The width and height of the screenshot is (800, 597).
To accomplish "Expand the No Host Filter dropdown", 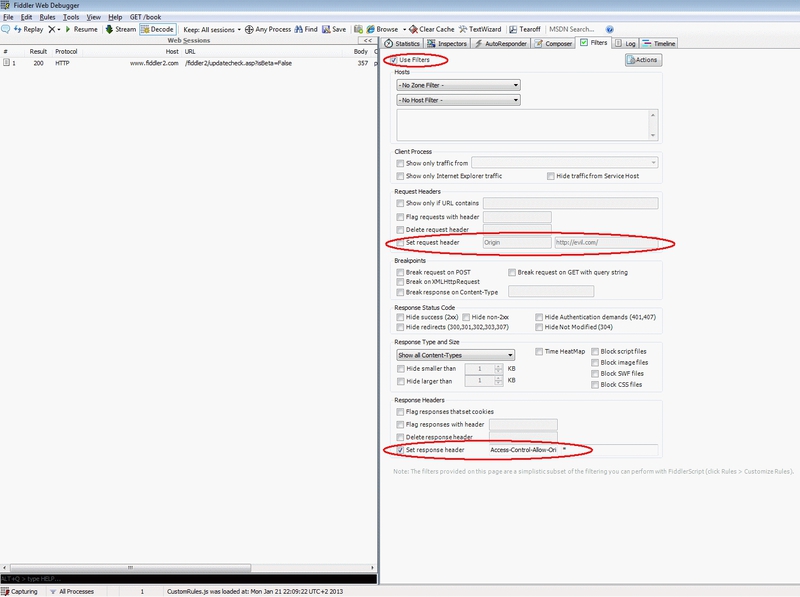I will [459, 100].
